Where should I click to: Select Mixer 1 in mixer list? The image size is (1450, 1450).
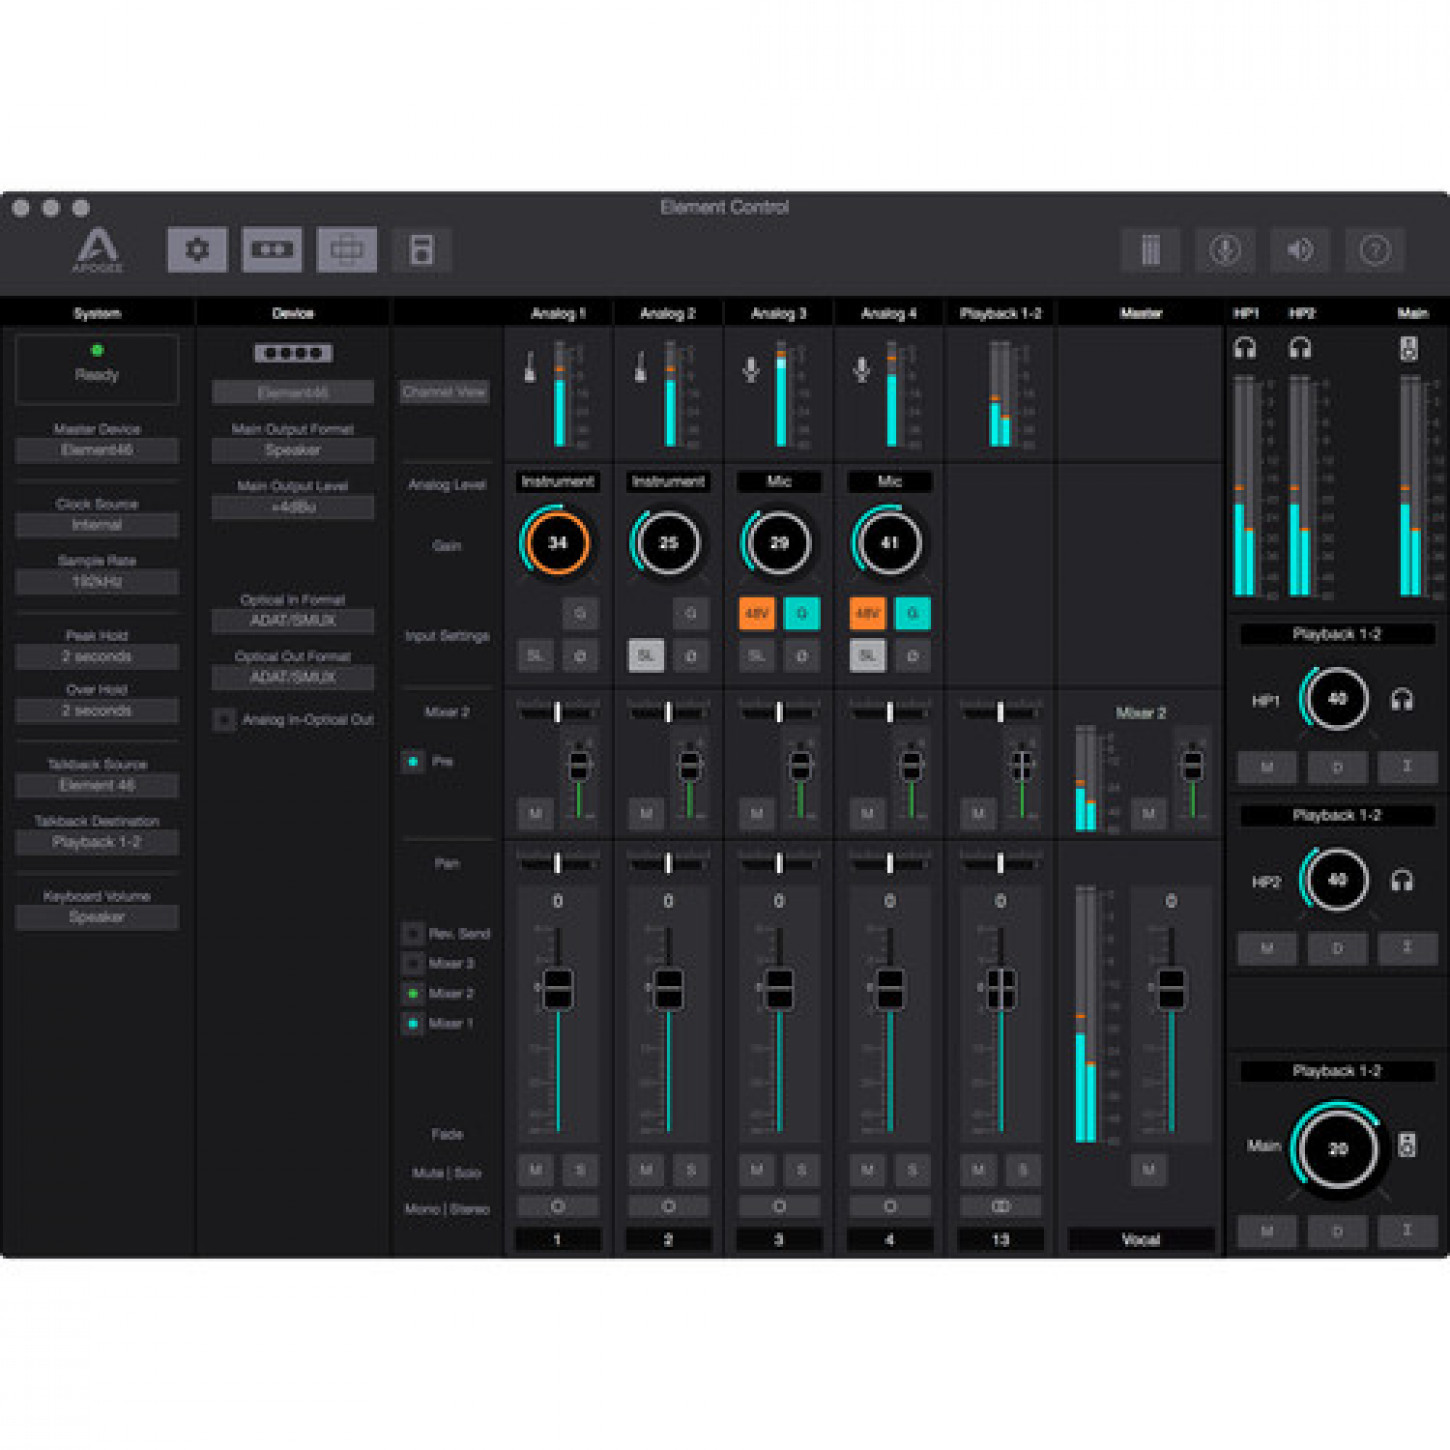pos(413,1024)
